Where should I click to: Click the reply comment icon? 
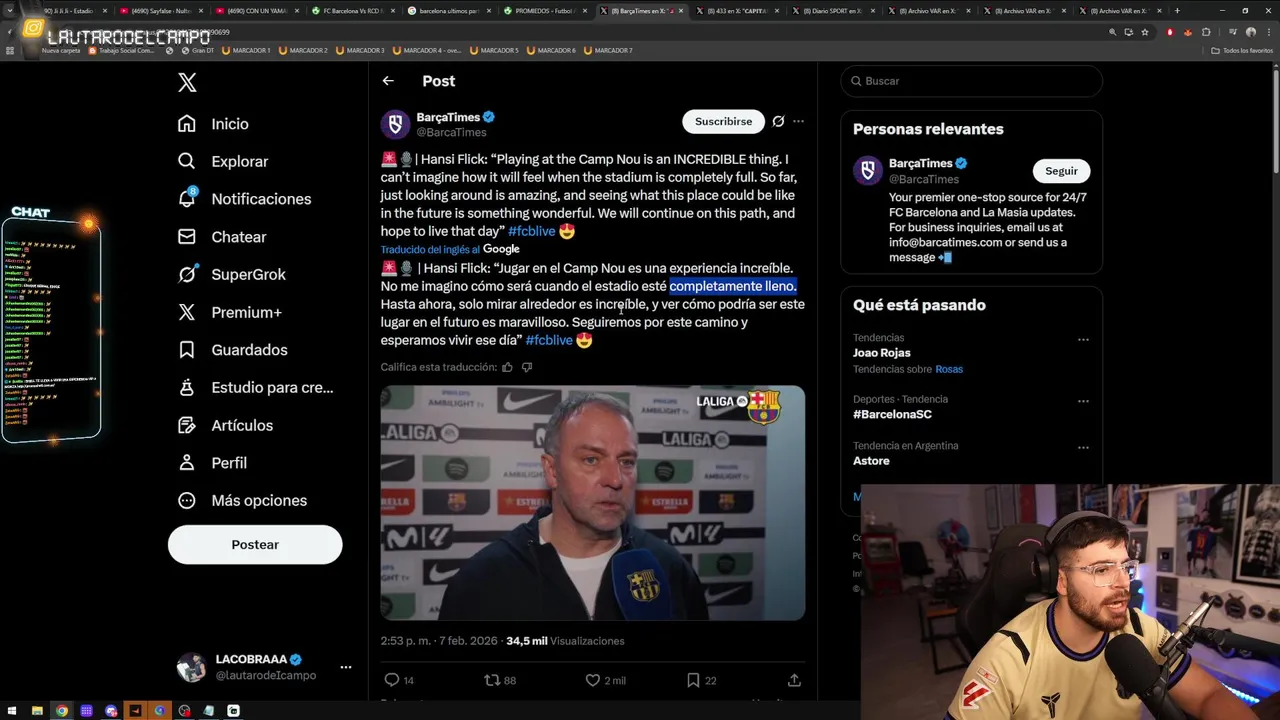392,680
